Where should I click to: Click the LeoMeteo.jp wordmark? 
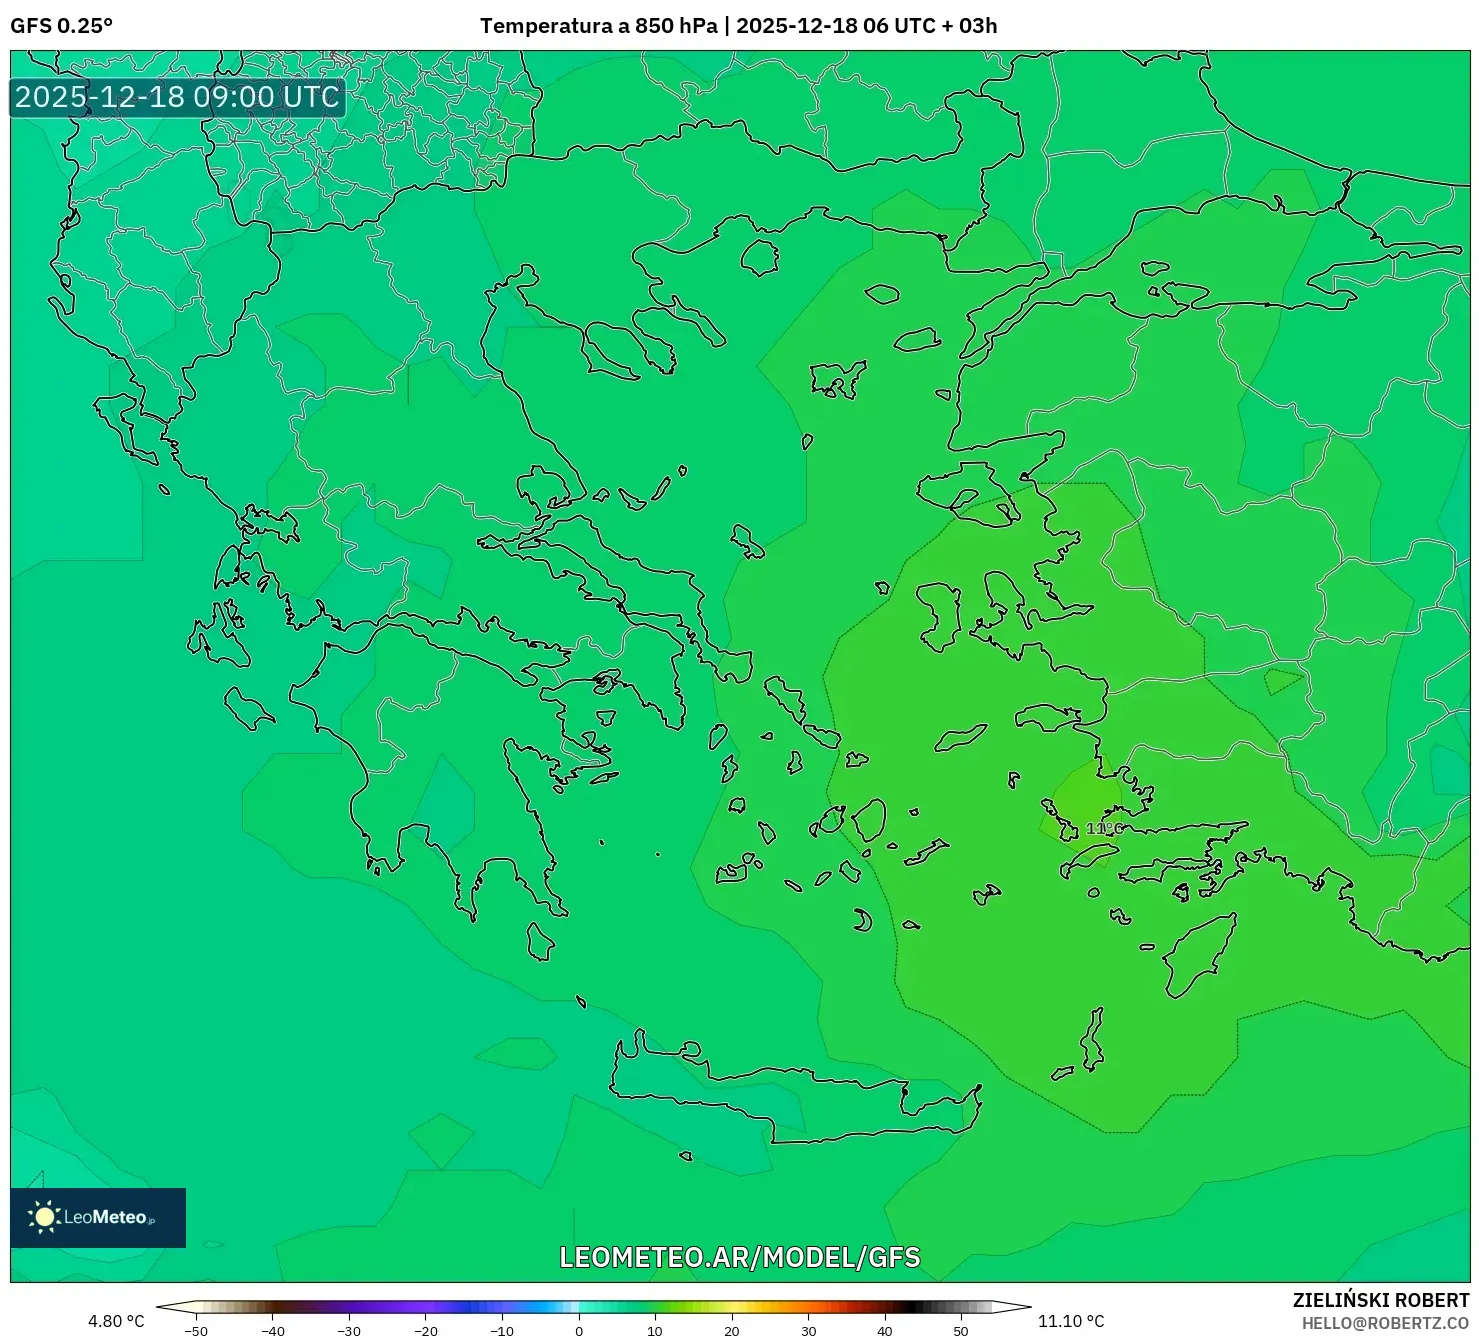click(108, 1216)
